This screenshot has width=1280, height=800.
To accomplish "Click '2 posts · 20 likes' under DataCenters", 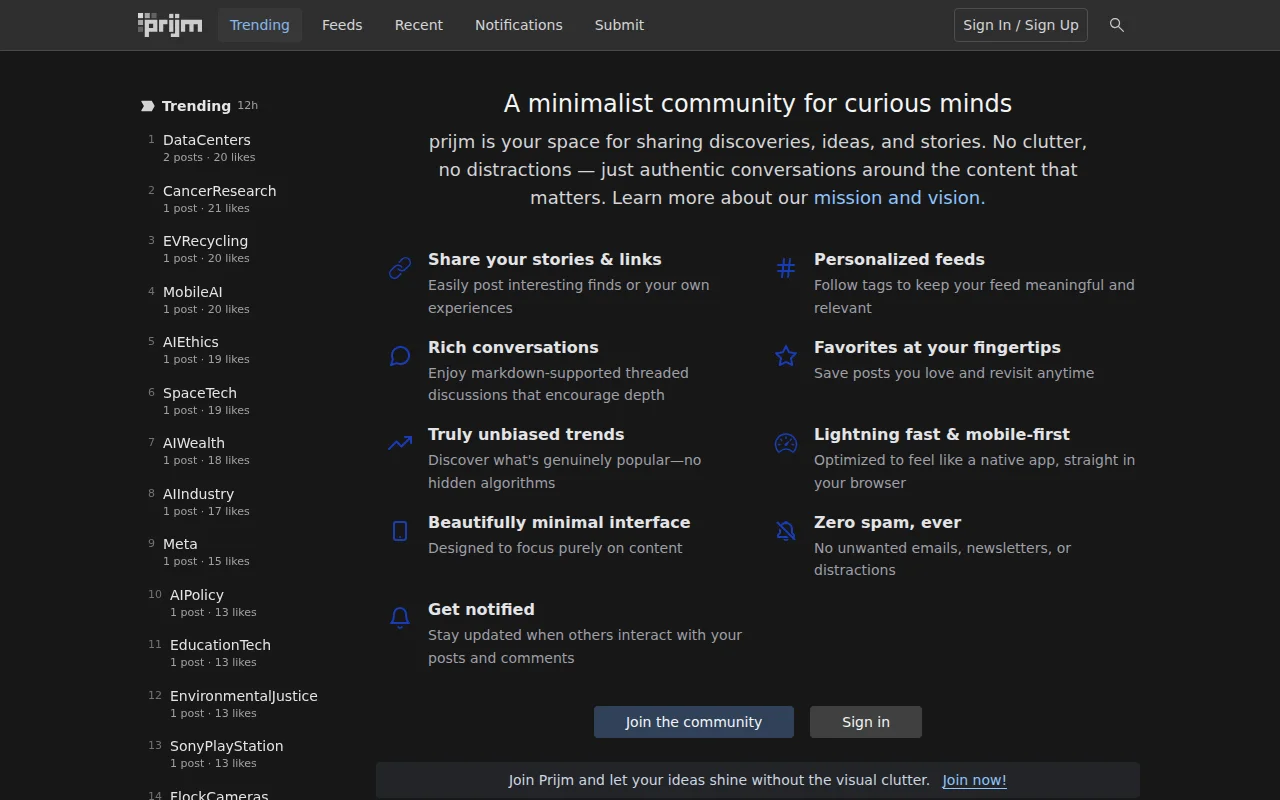I will (209, 158).
